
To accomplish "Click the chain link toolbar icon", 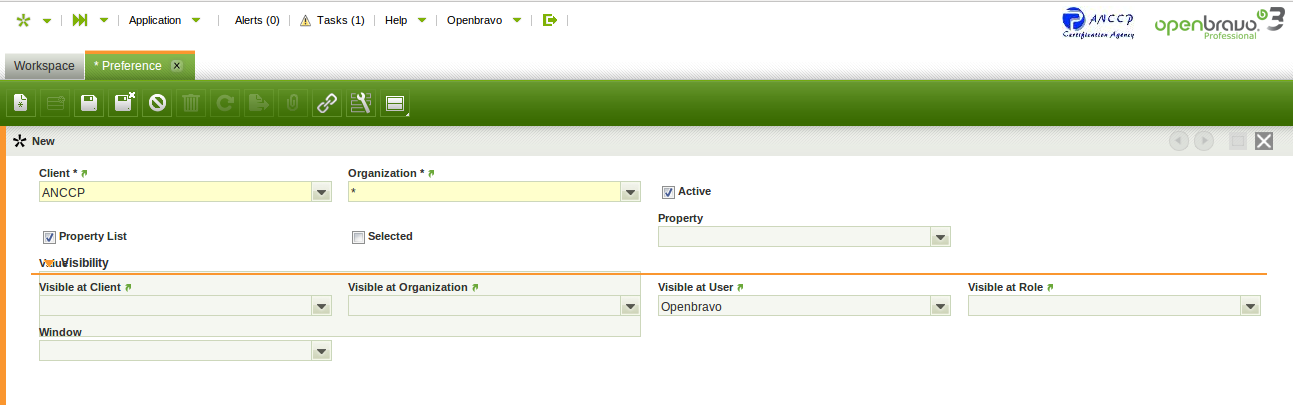I will (x=327, y=103).
